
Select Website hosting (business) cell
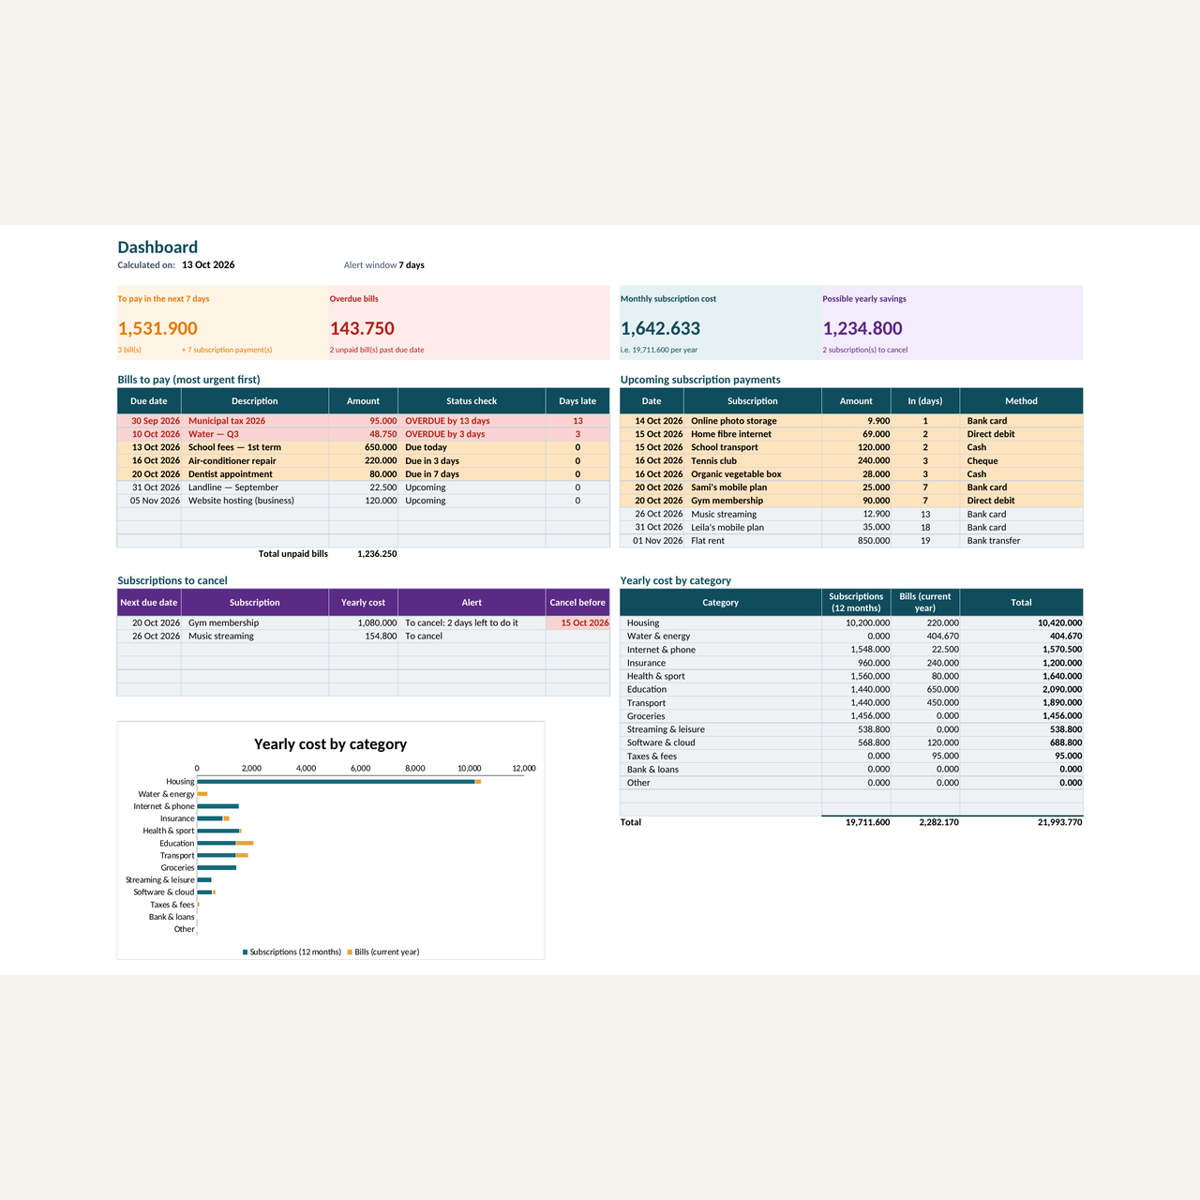255,501
